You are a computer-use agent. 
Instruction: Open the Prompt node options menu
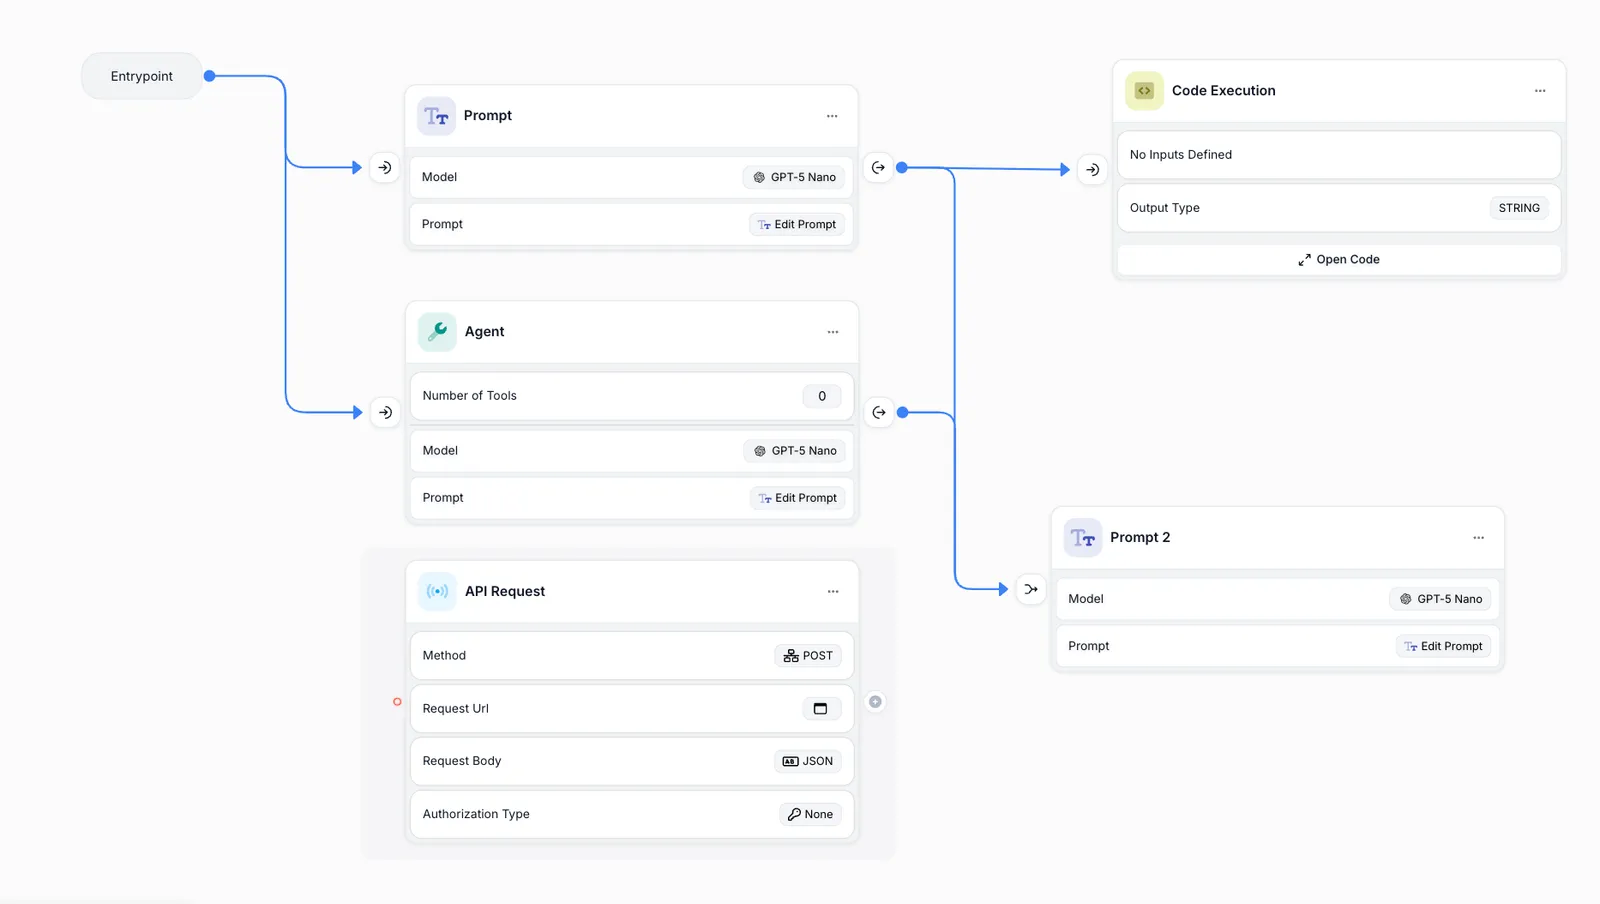tap(832, 116)
